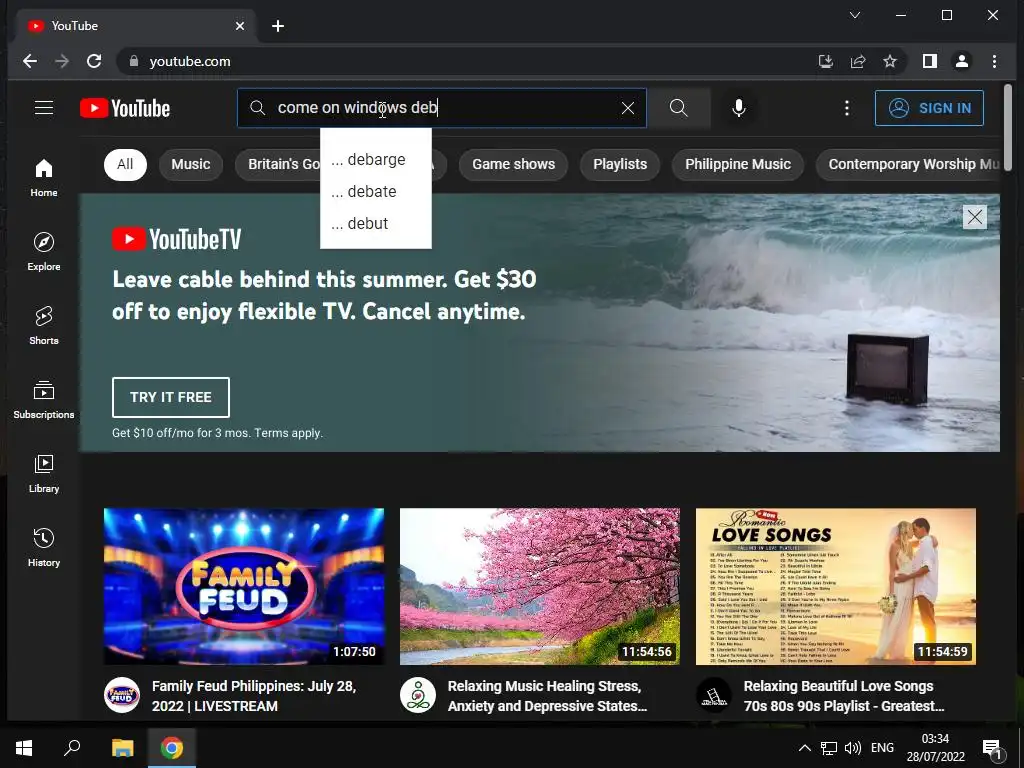1024x768 pixels.
Task: Select the All filter chip
Action: tap(125, 164)
